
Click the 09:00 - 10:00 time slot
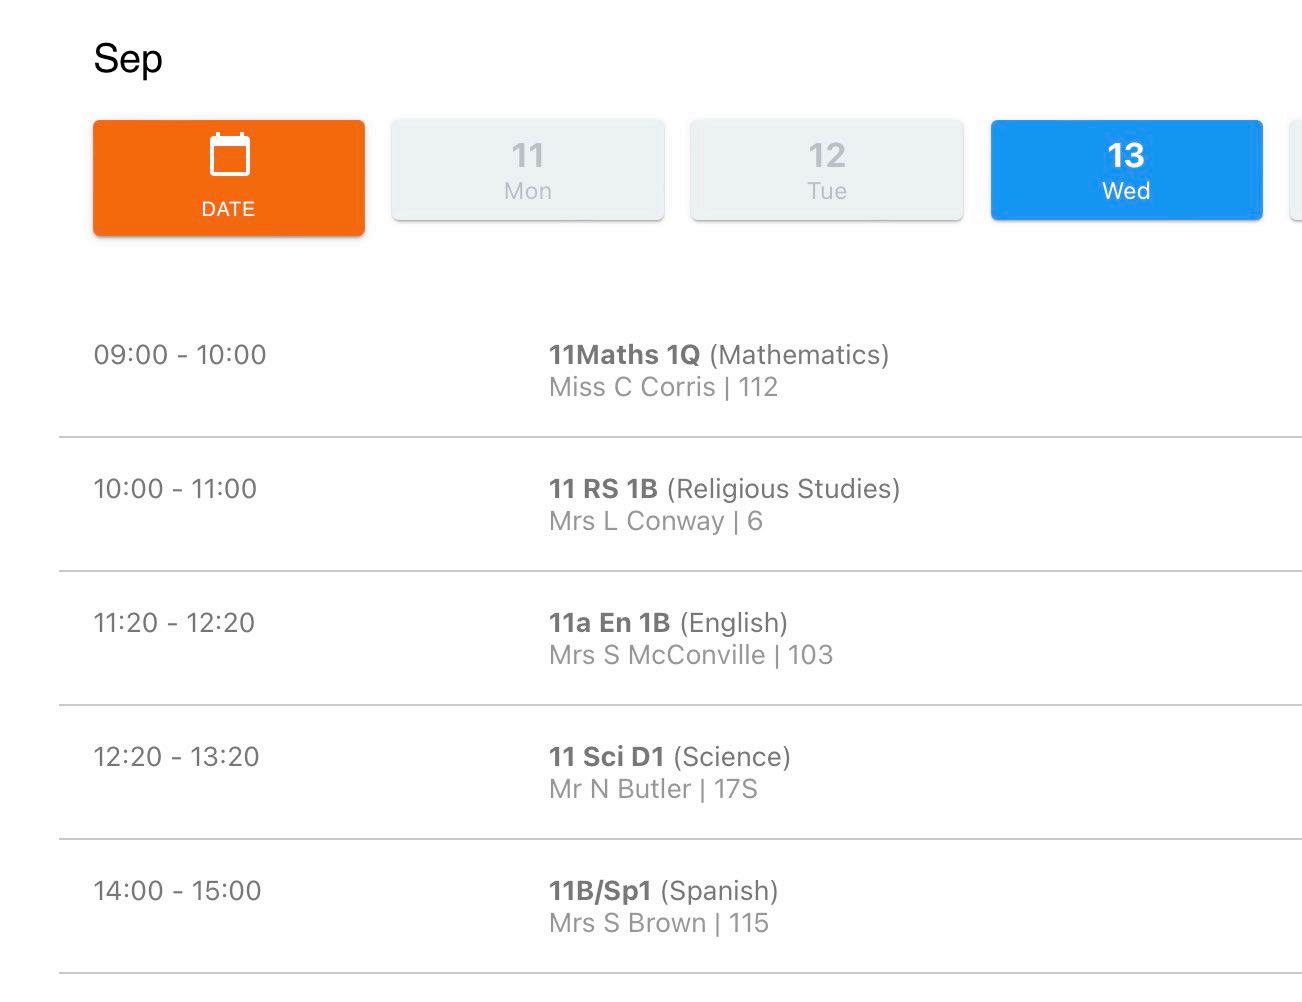click(x=180, y=355)
